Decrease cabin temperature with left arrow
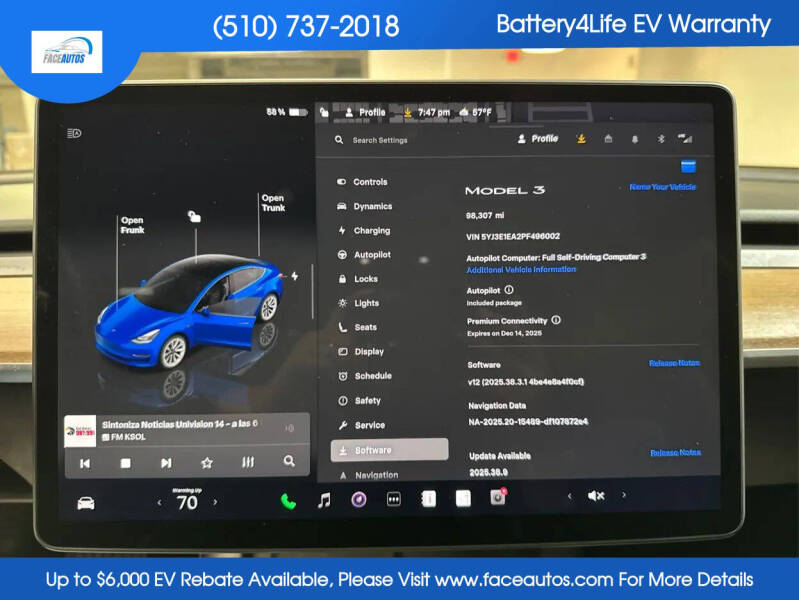This screenshot has height=600, width=799. tap(159, 503)
